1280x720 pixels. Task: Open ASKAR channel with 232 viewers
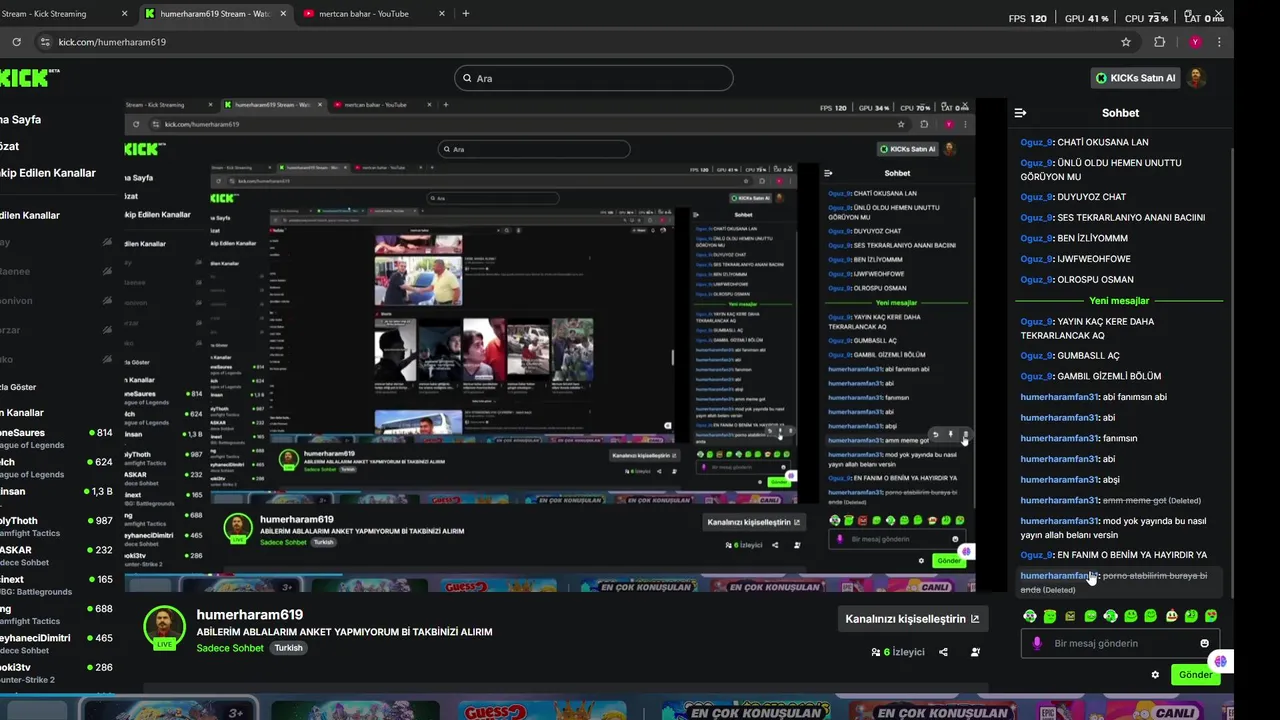tap(56, 556)
